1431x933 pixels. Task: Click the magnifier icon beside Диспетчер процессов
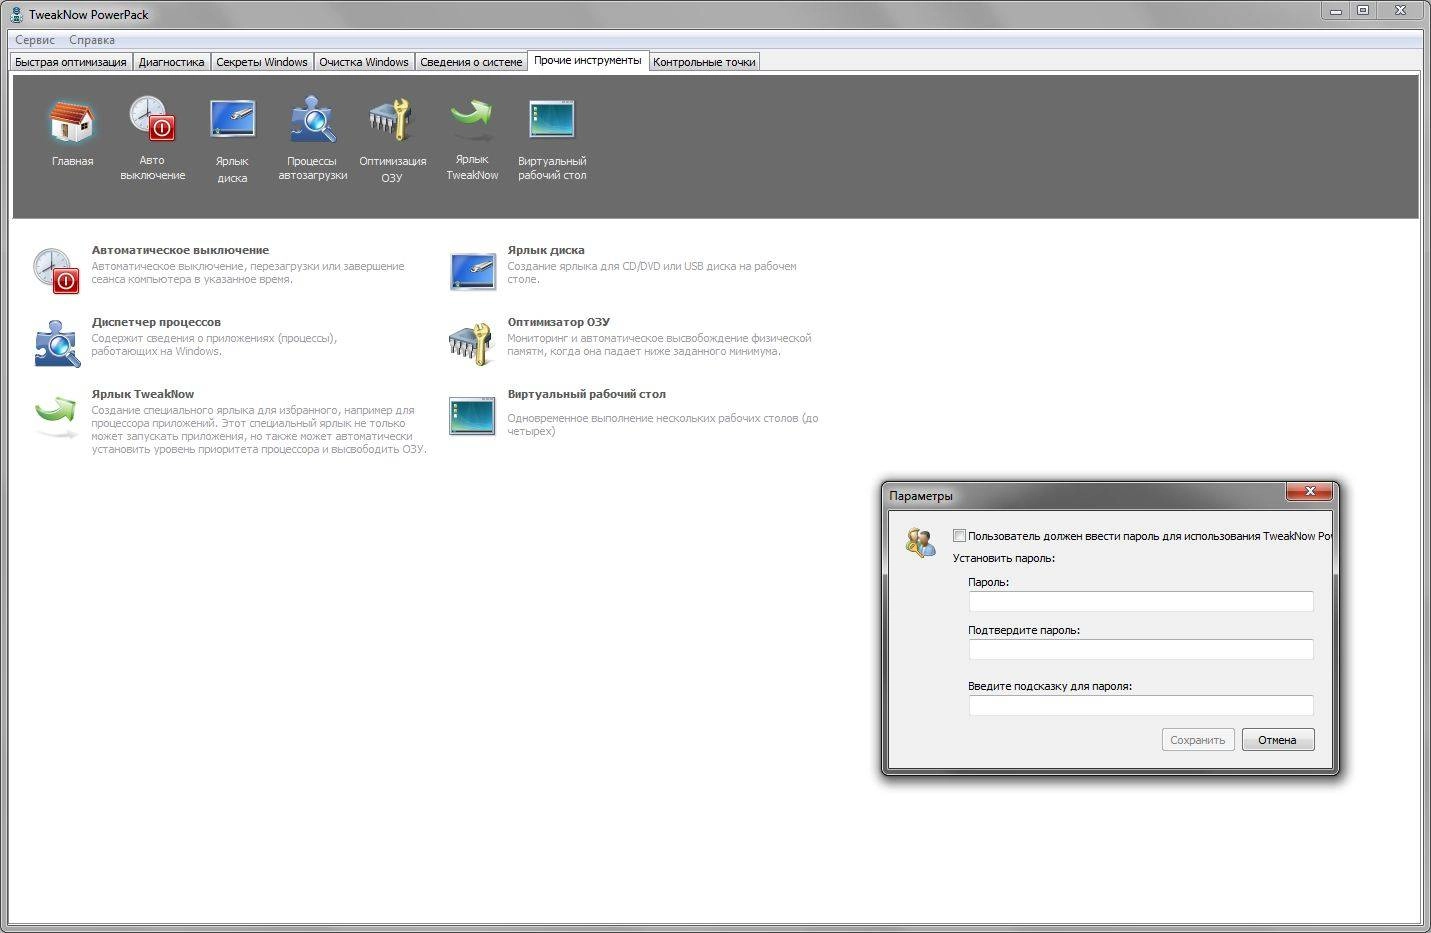pos(56,343)
